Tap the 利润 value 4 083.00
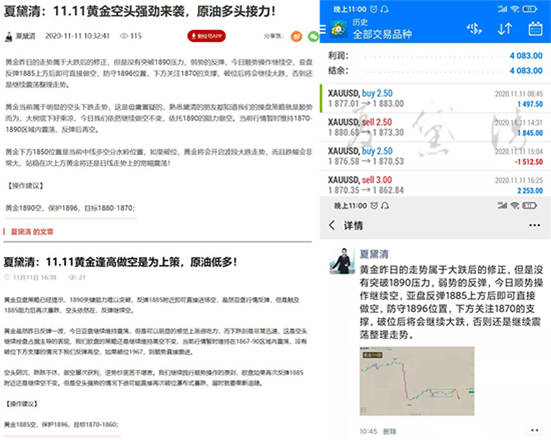Screen dimensions: 551x440 click(526, 56)
